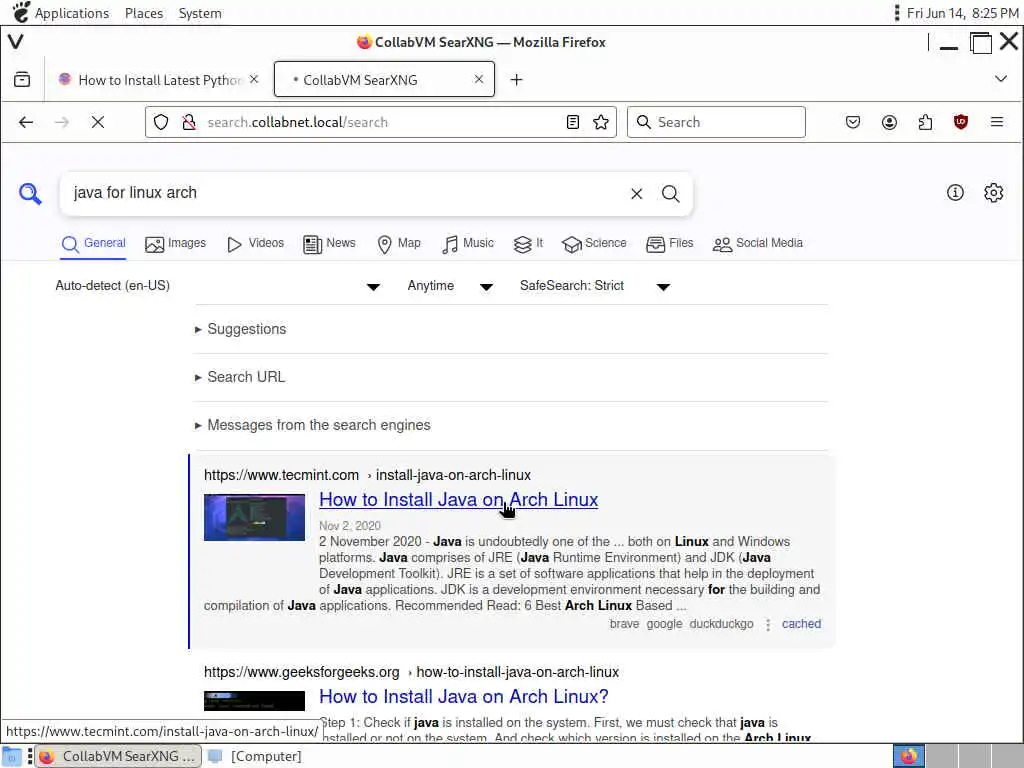Focus the Firefox address bar

pyautogui.click(x=382, y=122)
